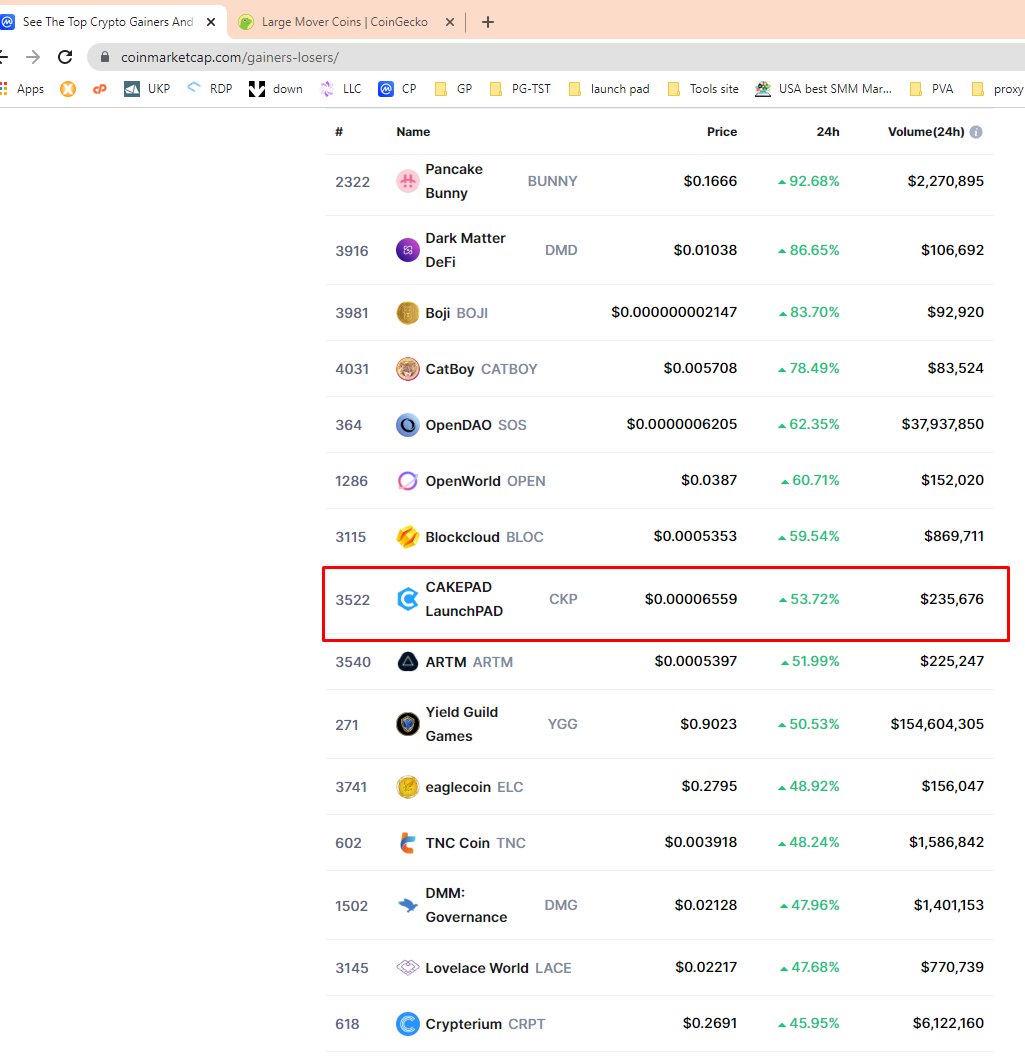The height and width of the screenshot is (1063, 1025).
Task: Expand the GP bookmark folder
Action: point(453,89)
